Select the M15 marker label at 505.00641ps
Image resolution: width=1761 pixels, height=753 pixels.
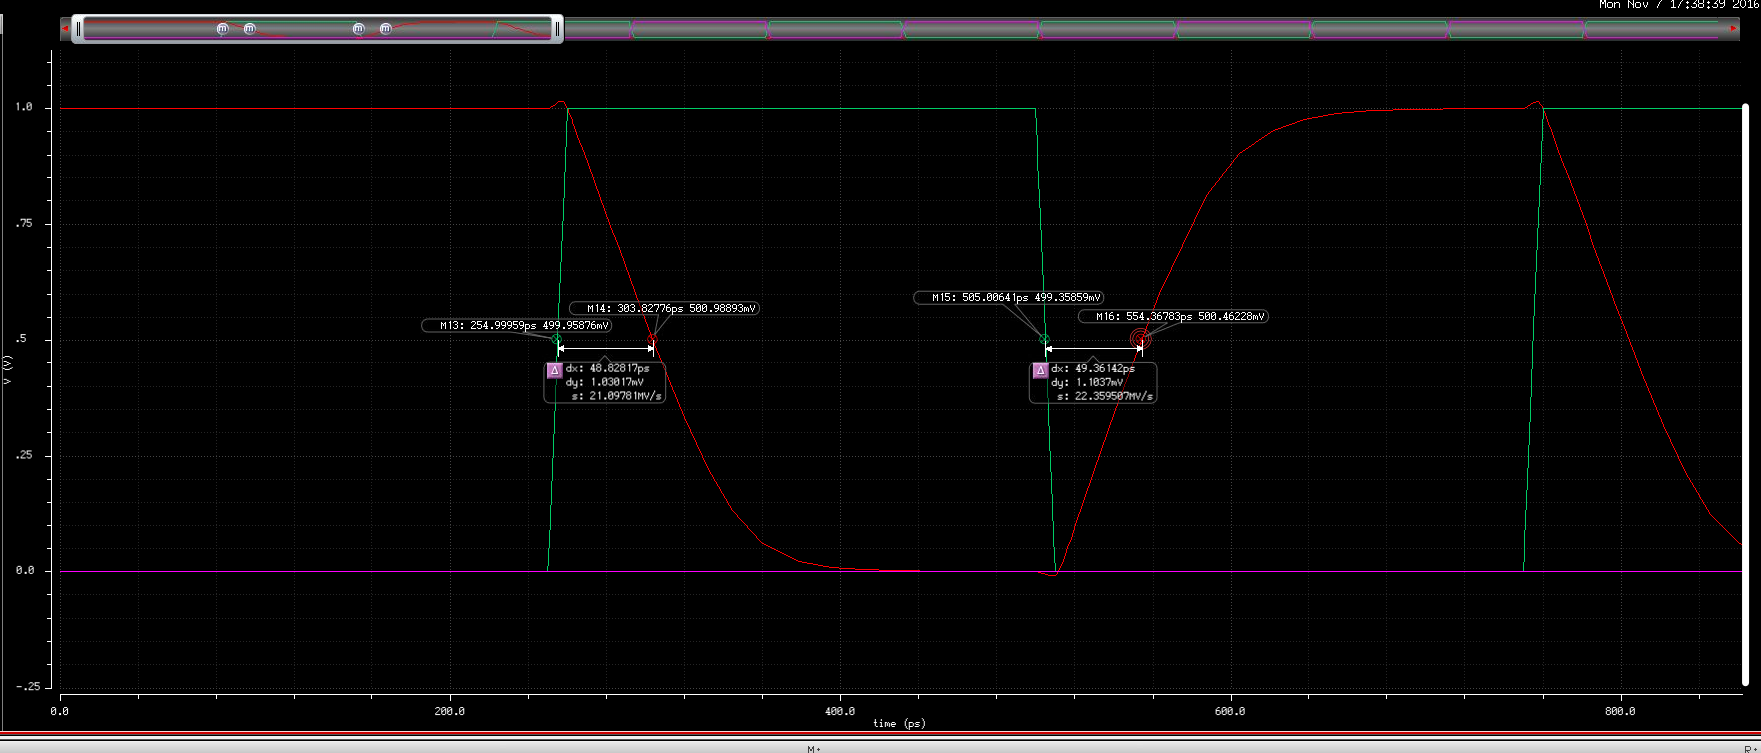pos(1009,298)
